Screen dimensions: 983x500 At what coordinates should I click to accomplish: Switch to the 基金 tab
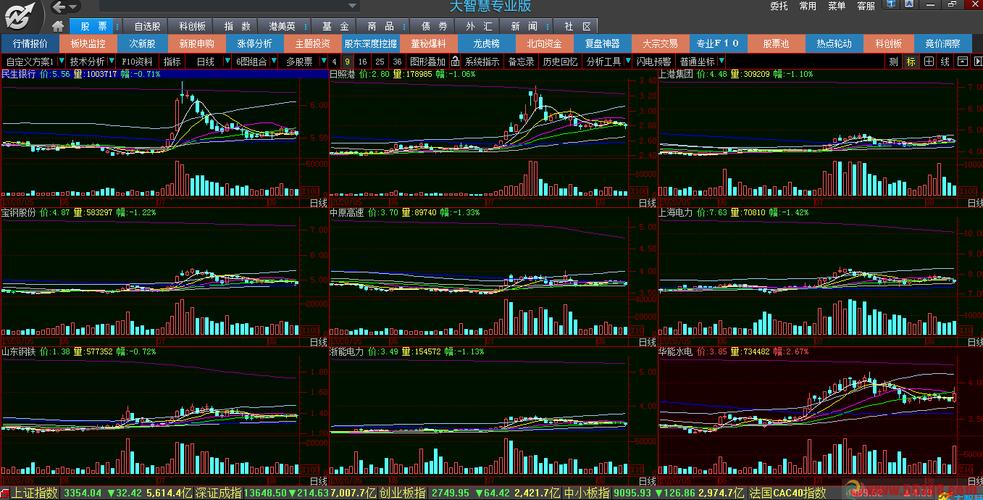coord(335,26)
